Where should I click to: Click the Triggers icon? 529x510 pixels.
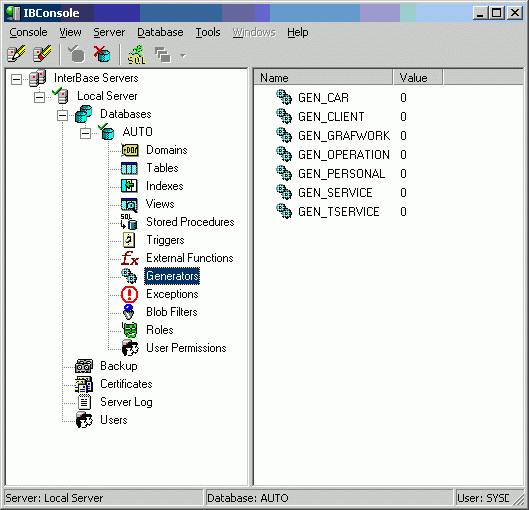click(x=129, y=240)
